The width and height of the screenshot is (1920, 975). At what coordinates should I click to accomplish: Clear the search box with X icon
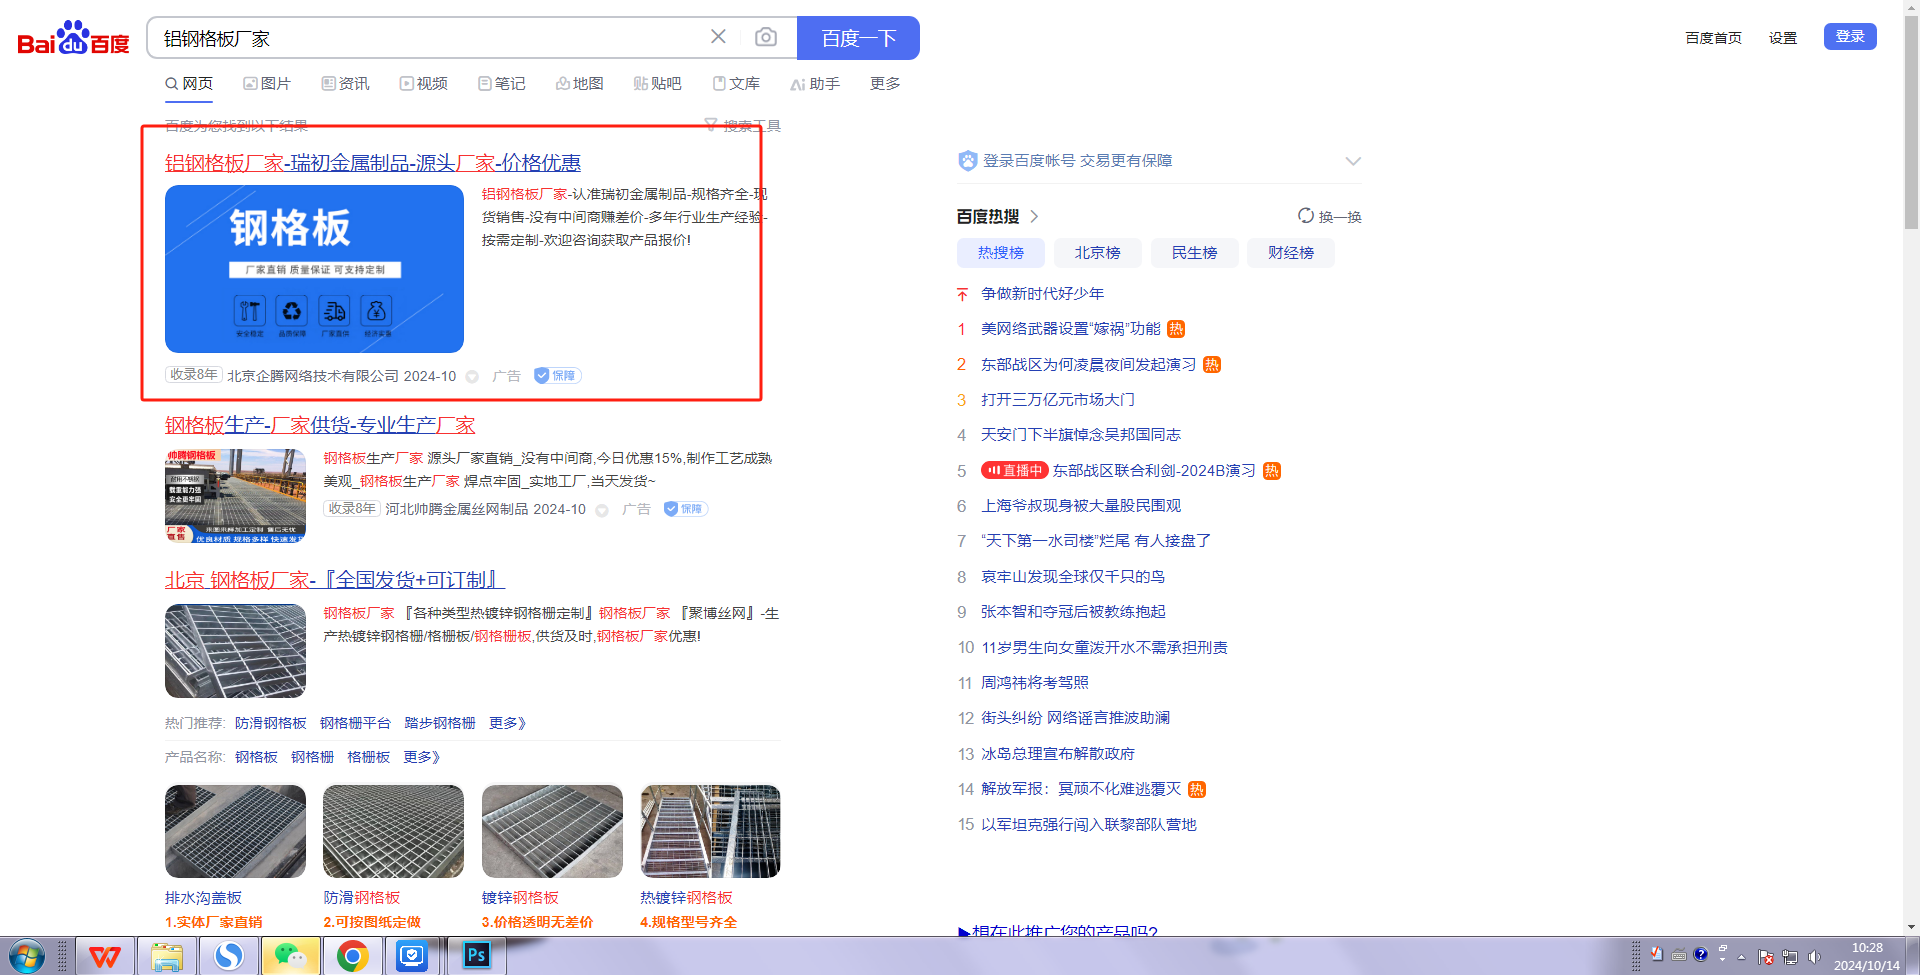point(718,37)
